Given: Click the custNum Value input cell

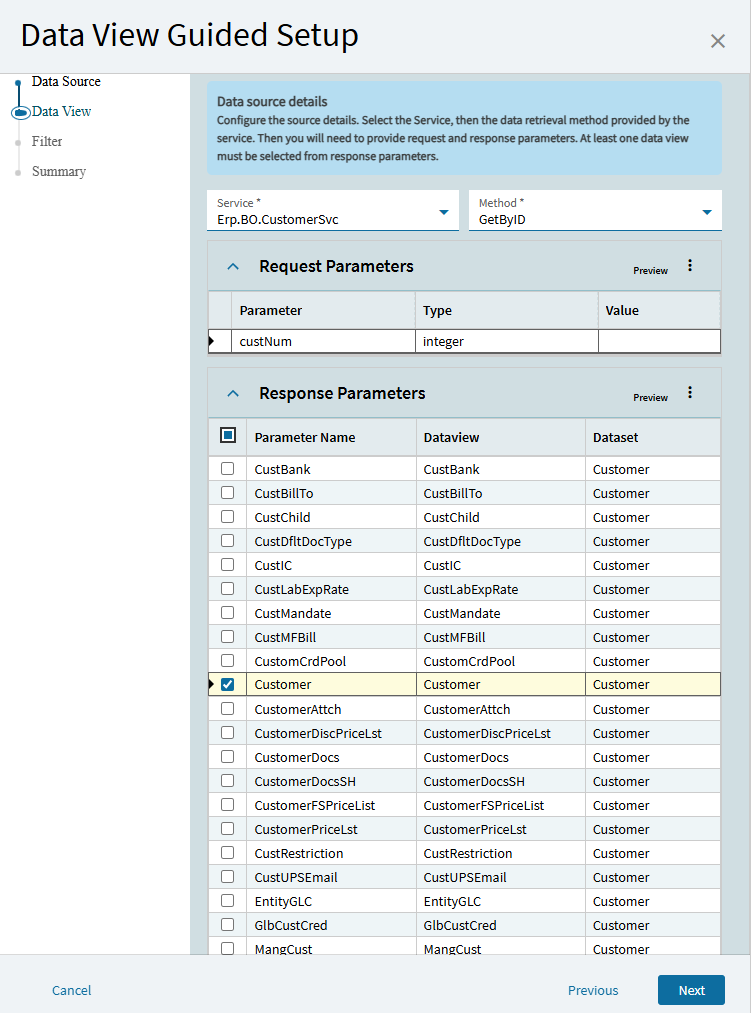Looking at the screenshot, I should 659,341.
